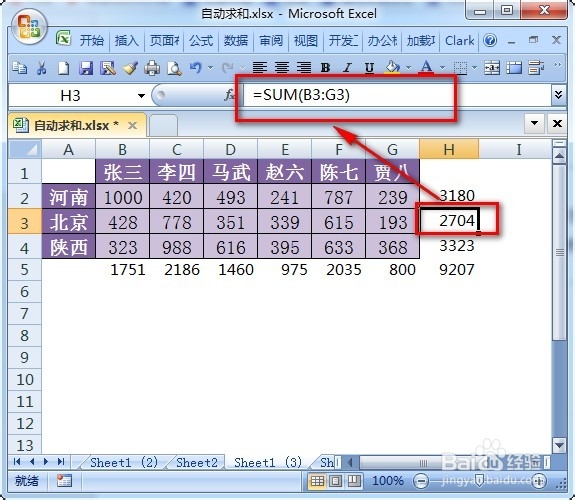Viewport: 575px width, 500px height.
Task: Open the Clark ribbon tab
Action: click(459, 40)
